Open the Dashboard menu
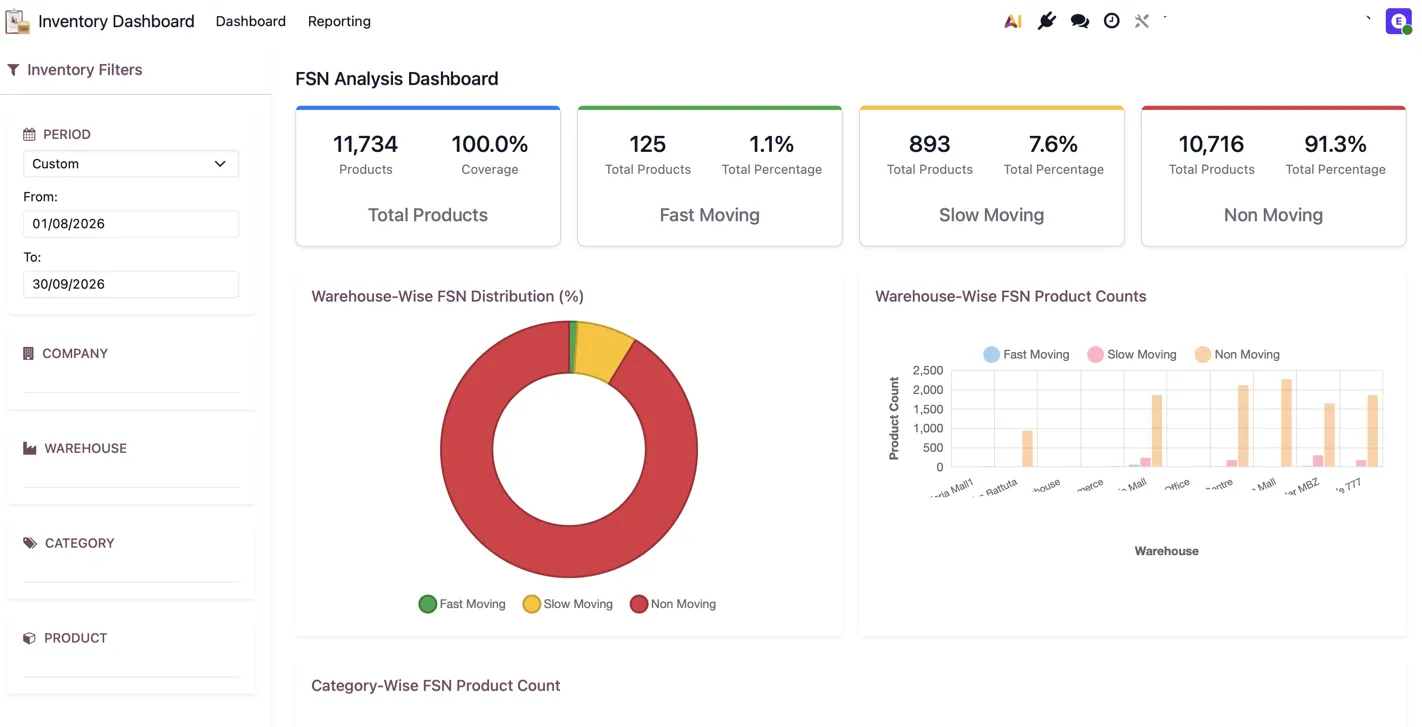Viewport: 1422px width, 727px height. tap(250, 21)
